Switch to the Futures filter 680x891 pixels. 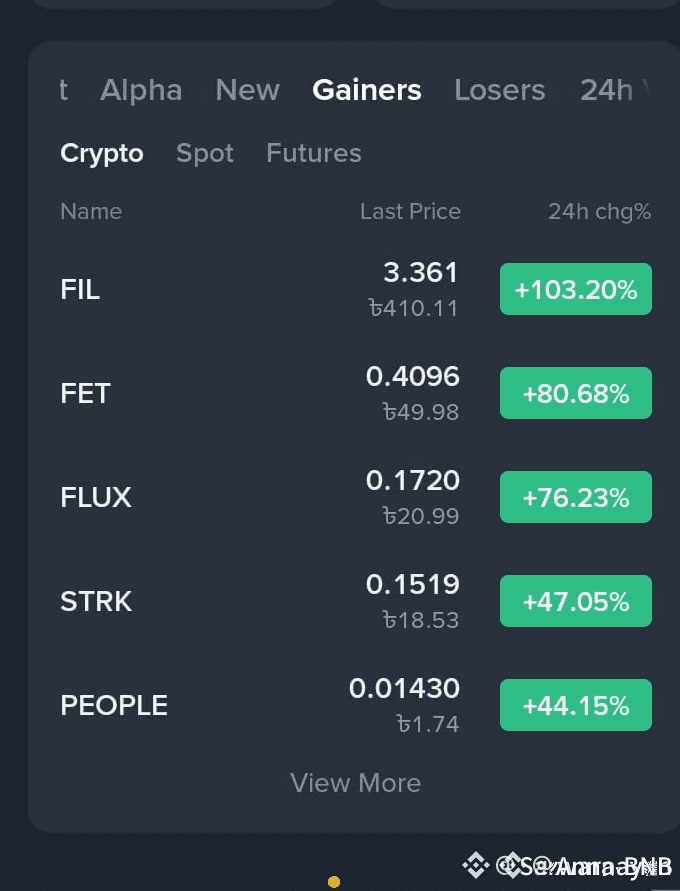[314, 153]
